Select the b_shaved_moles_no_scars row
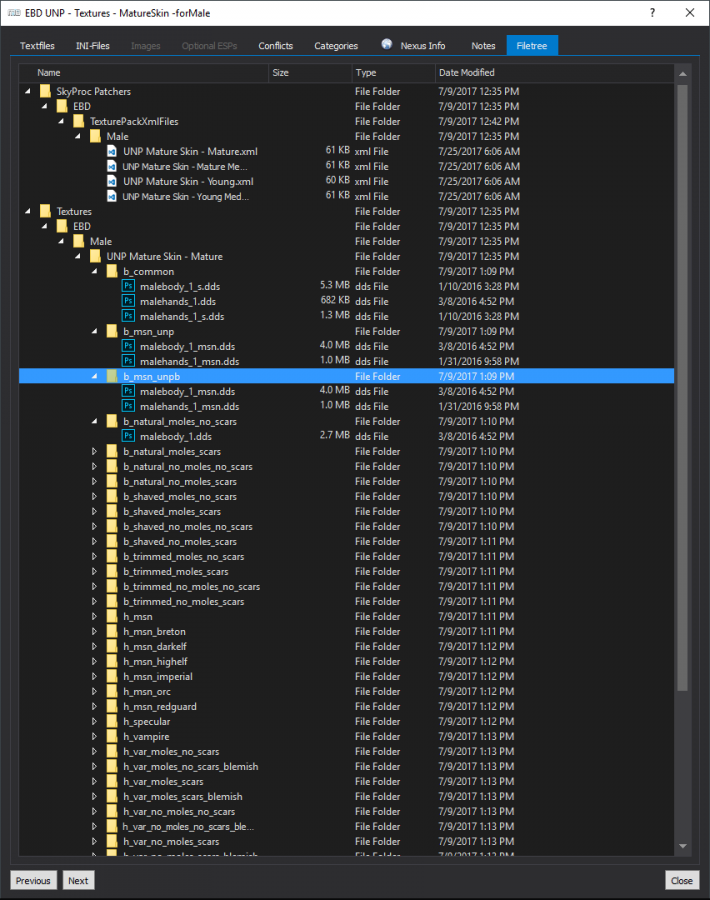The image size is (710, 900). point(347,496)
